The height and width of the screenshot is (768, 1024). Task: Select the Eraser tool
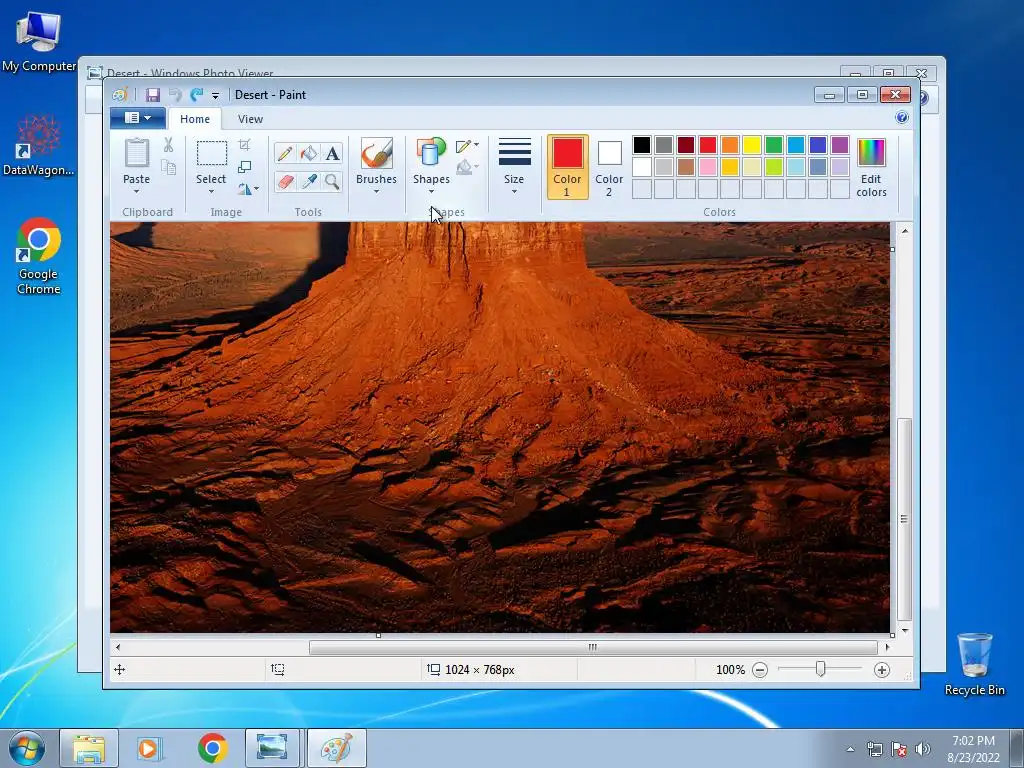coord(285,181)
